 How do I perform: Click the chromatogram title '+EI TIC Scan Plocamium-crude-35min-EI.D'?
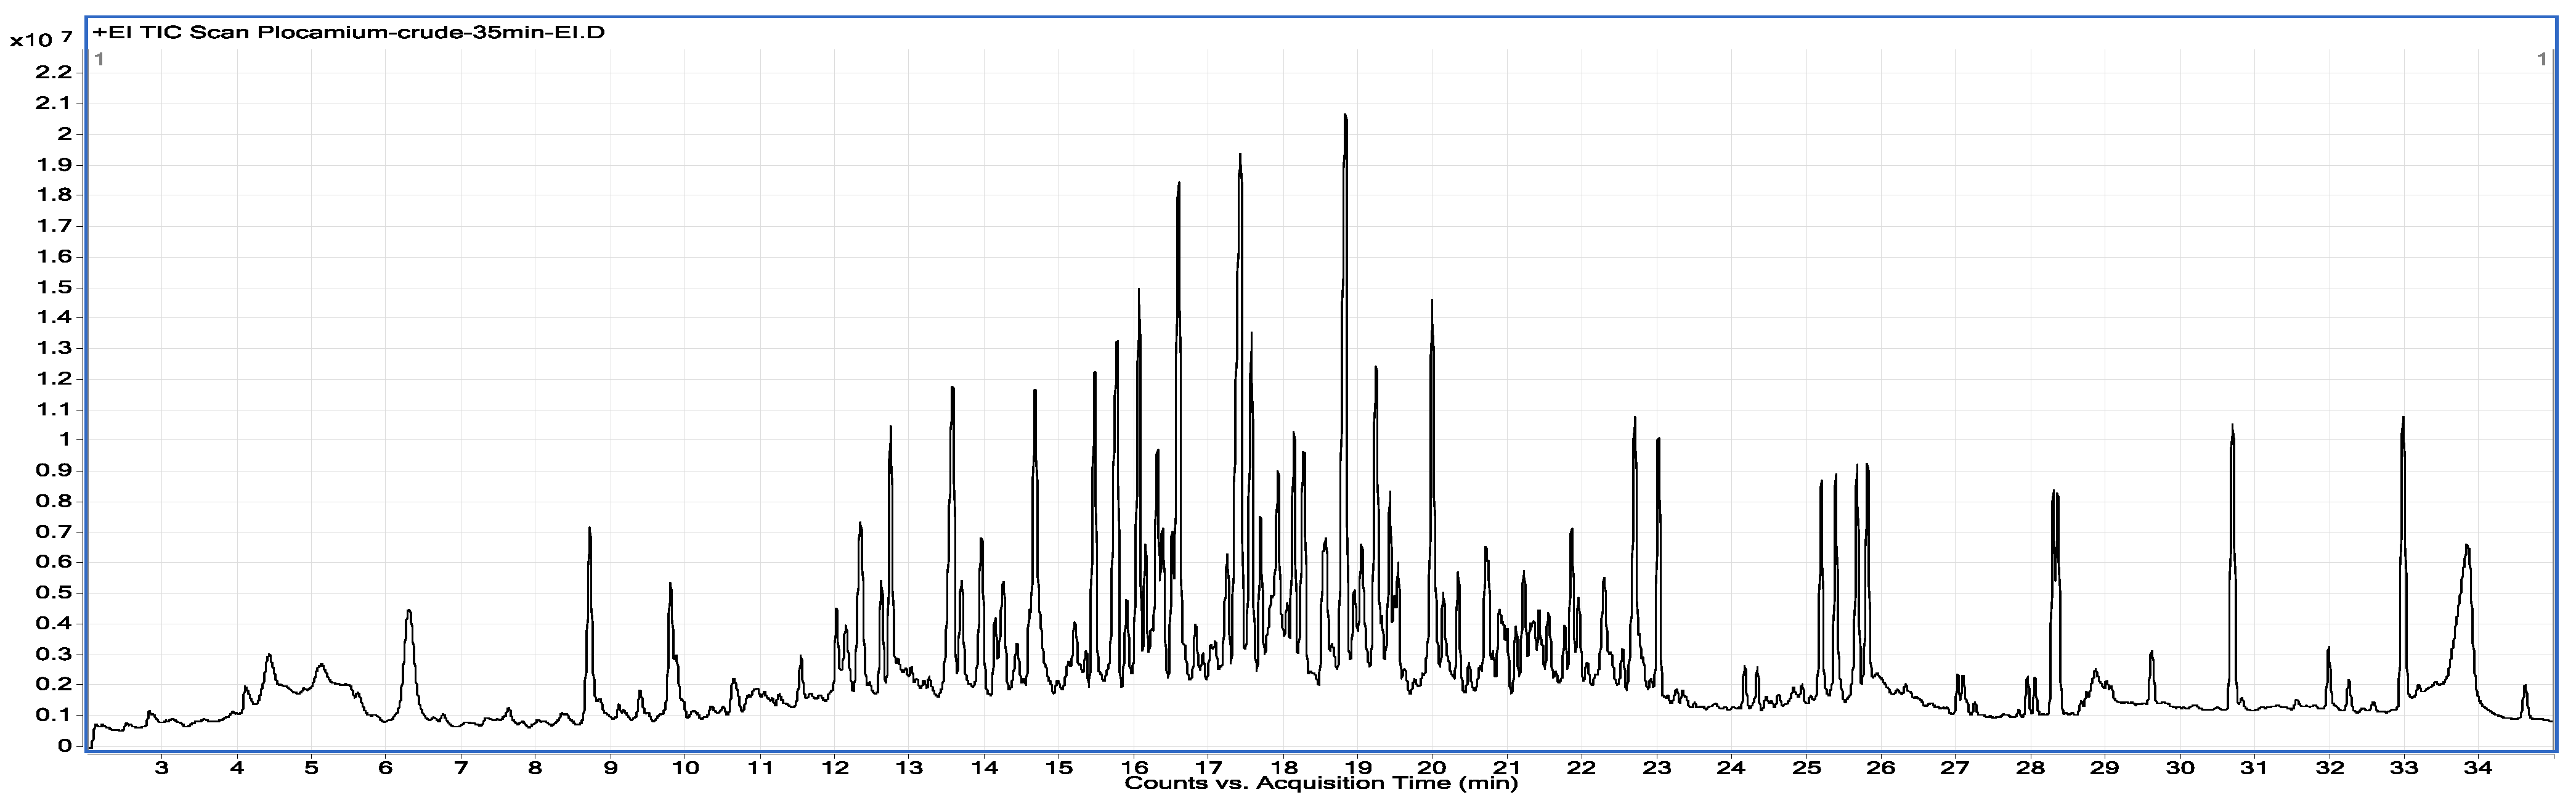(349, 32)
